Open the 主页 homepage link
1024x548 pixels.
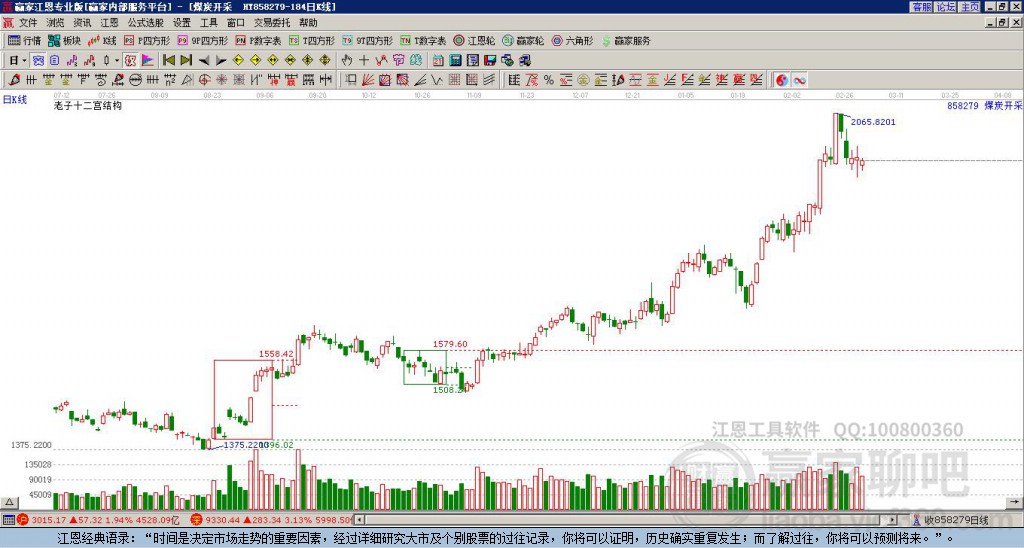[969, 6]
